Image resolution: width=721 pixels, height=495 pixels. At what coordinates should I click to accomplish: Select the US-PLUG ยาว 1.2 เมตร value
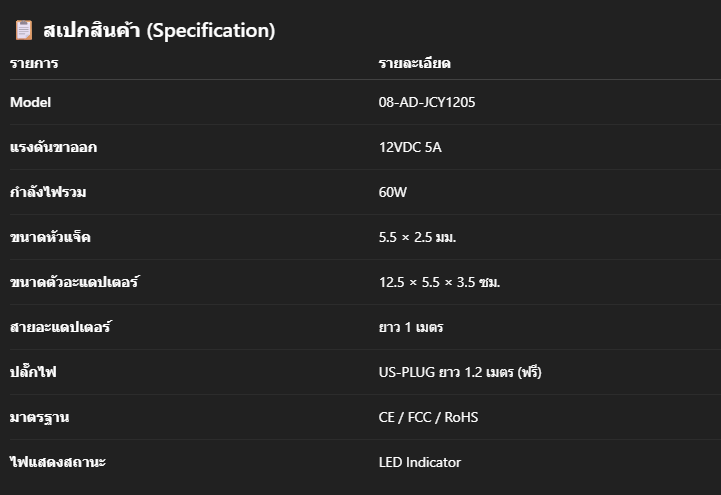pyautogui.click(x=460, y=372)
